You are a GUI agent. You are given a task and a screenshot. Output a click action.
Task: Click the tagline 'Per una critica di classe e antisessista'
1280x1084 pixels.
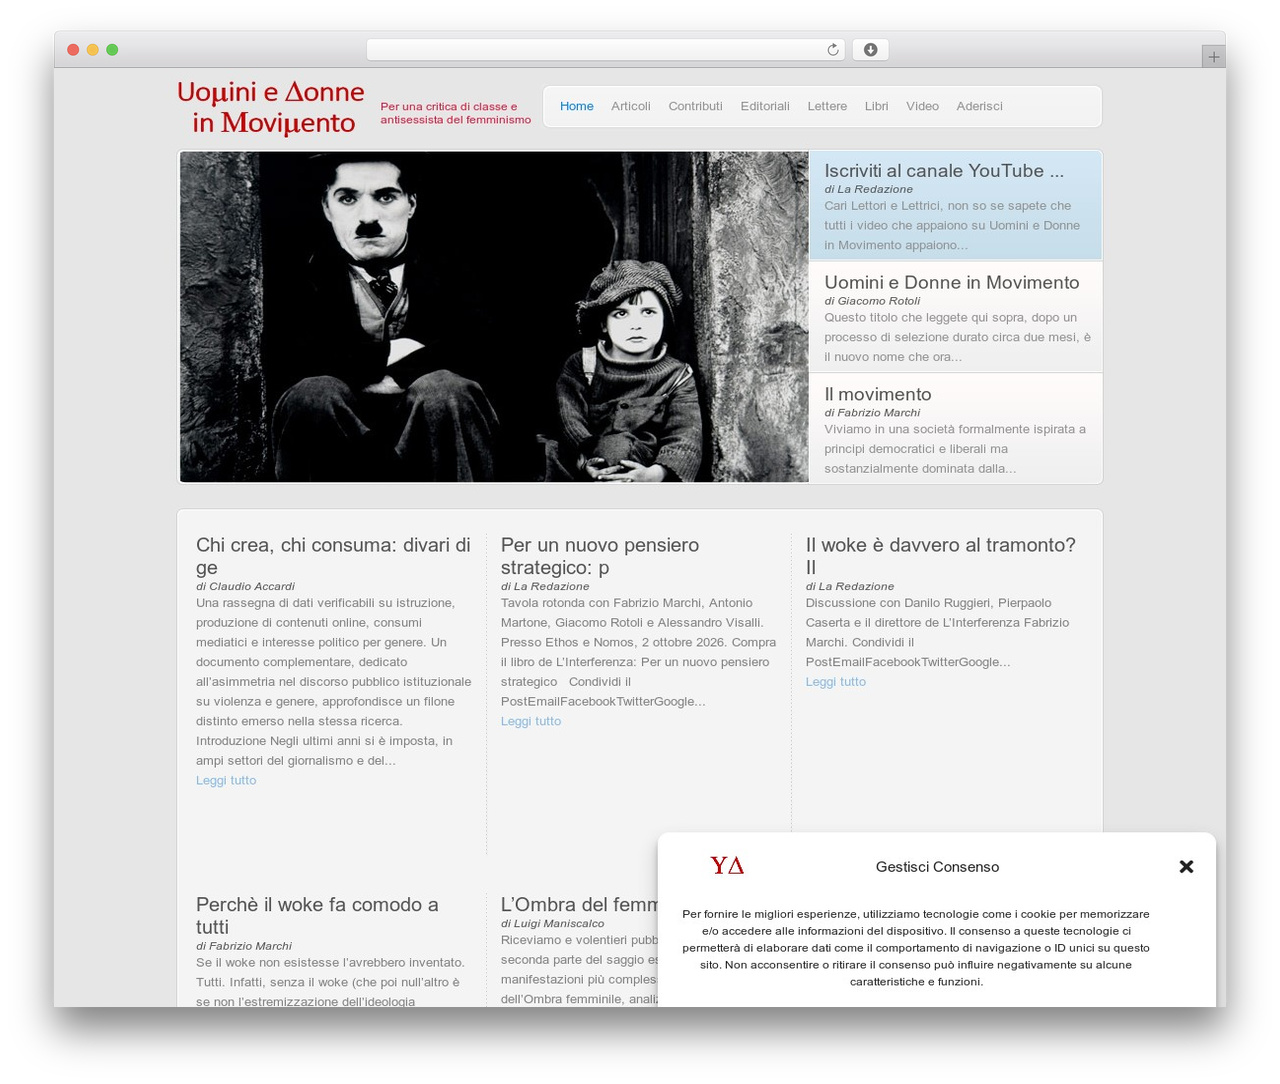click(456, 113)
